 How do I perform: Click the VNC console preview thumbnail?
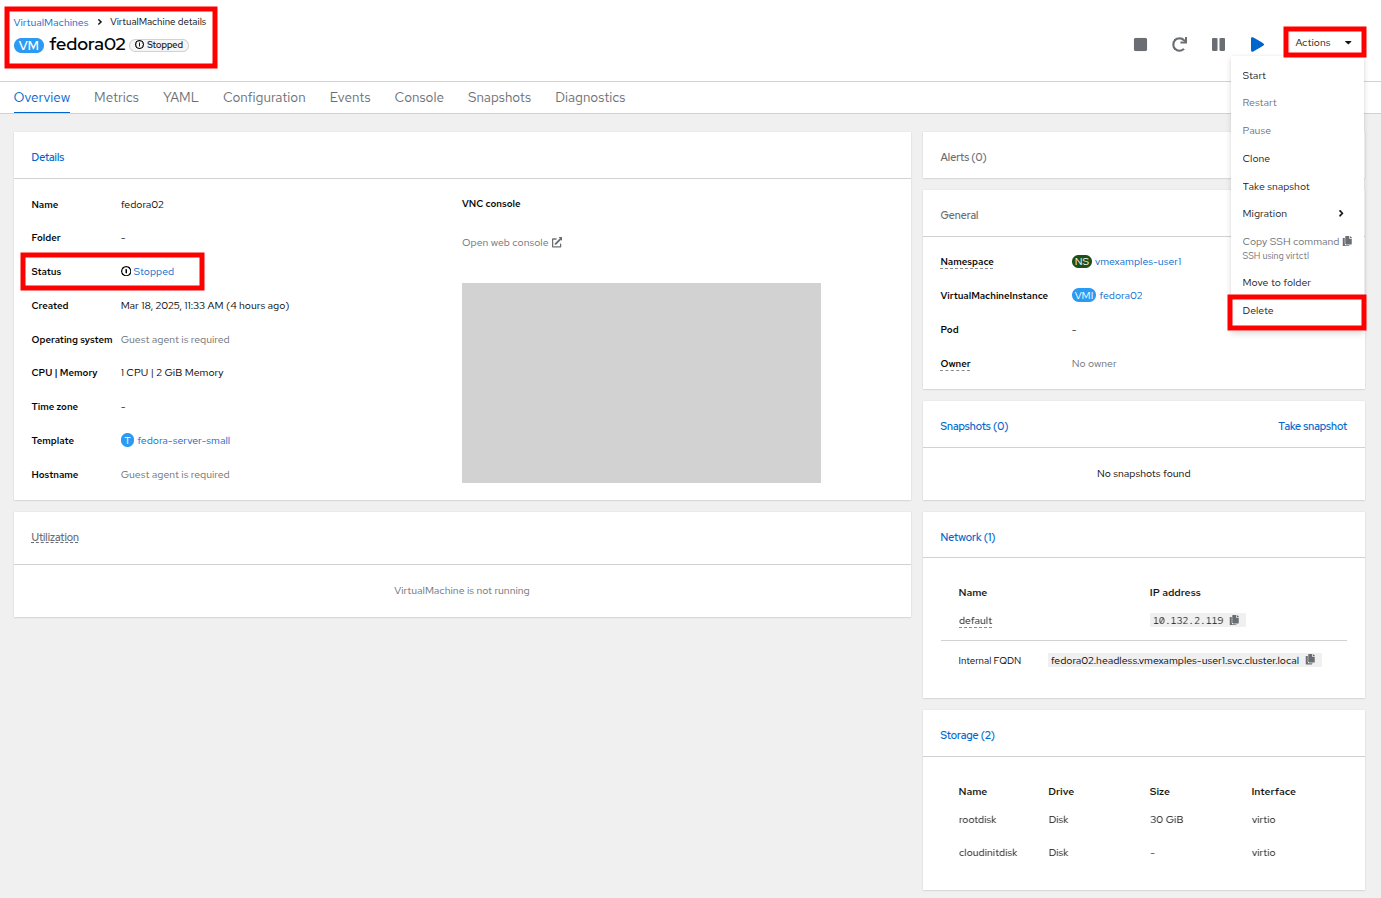641,383
